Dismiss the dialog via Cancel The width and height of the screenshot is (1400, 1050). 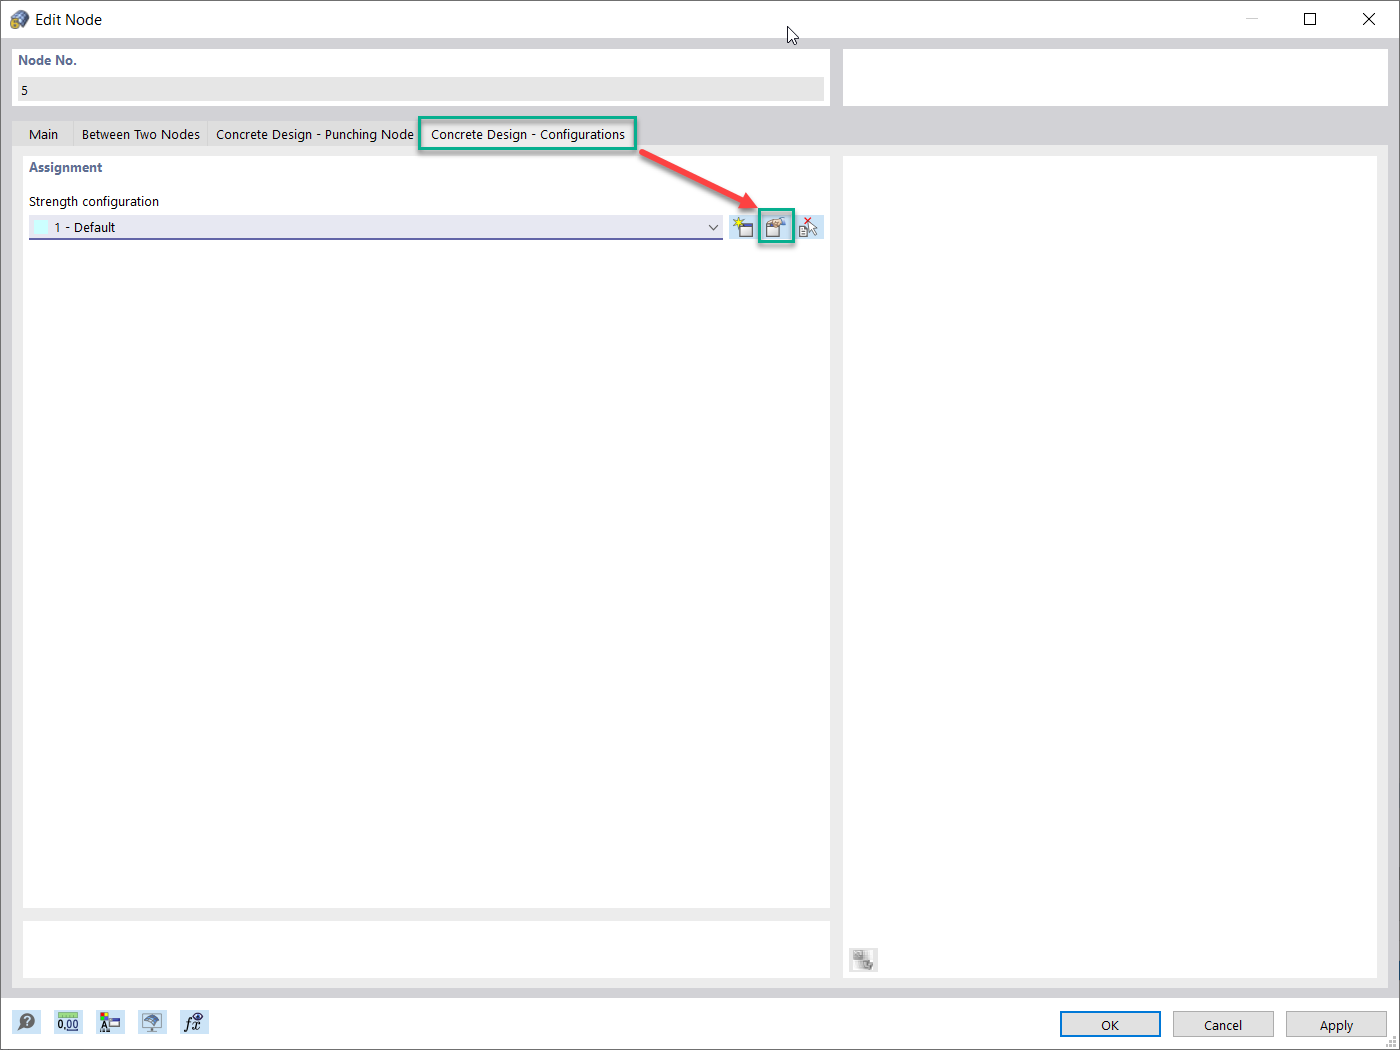click(x=1223, y=1024)
